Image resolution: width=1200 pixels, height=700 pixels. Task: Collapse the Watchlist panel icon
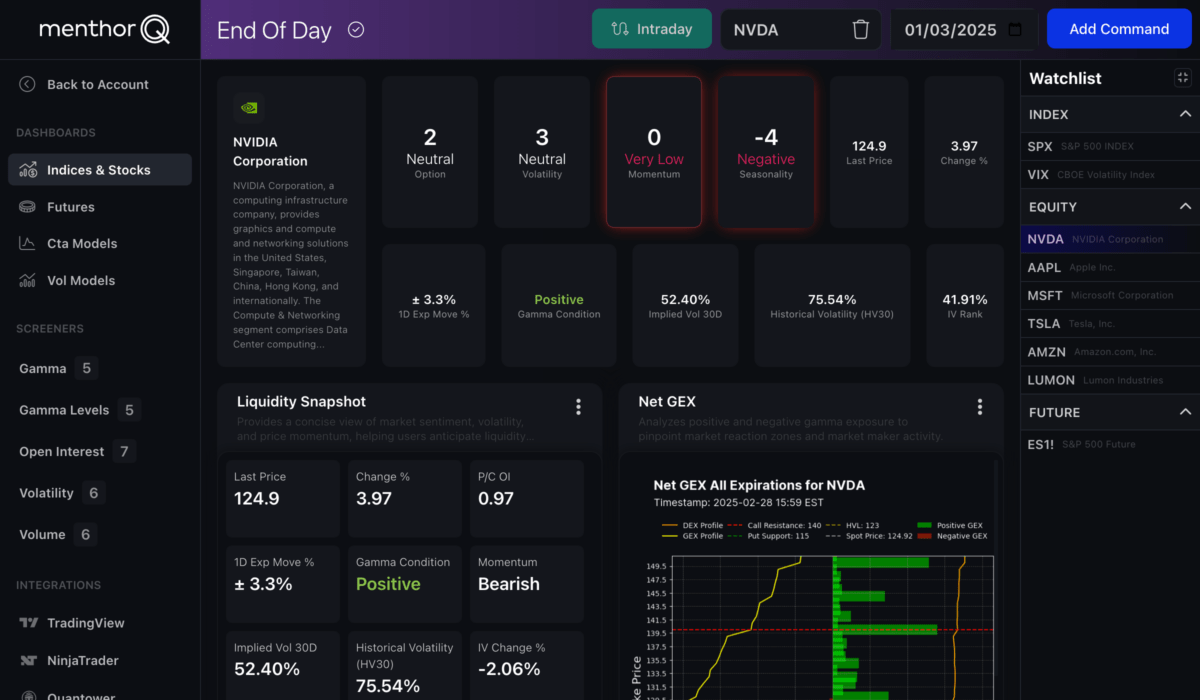[1183, 78]
